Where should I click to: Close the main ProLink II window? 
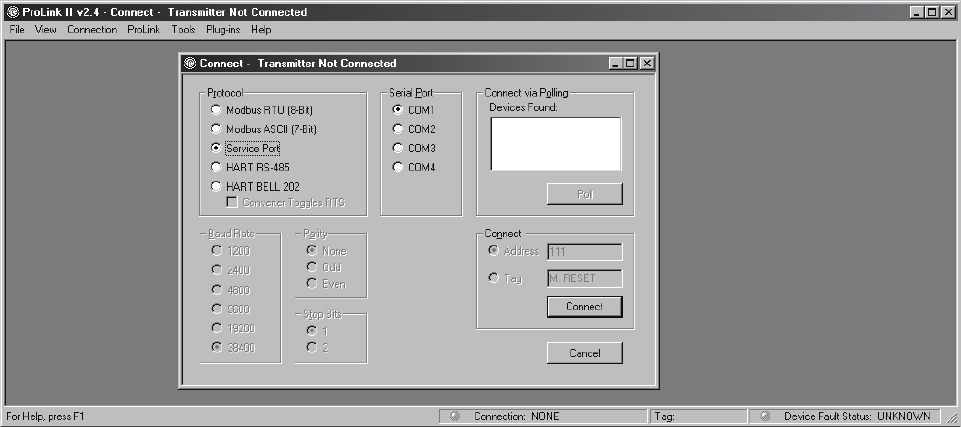click(x=948, y=12)
